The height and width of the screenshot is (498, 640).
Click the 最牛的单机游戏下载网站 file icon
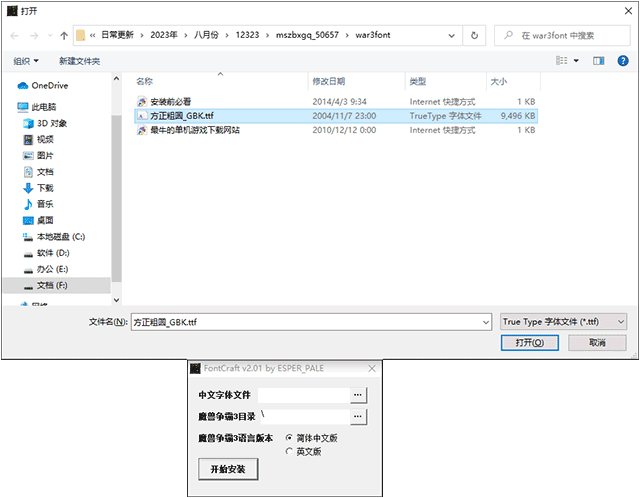point(142,130)
